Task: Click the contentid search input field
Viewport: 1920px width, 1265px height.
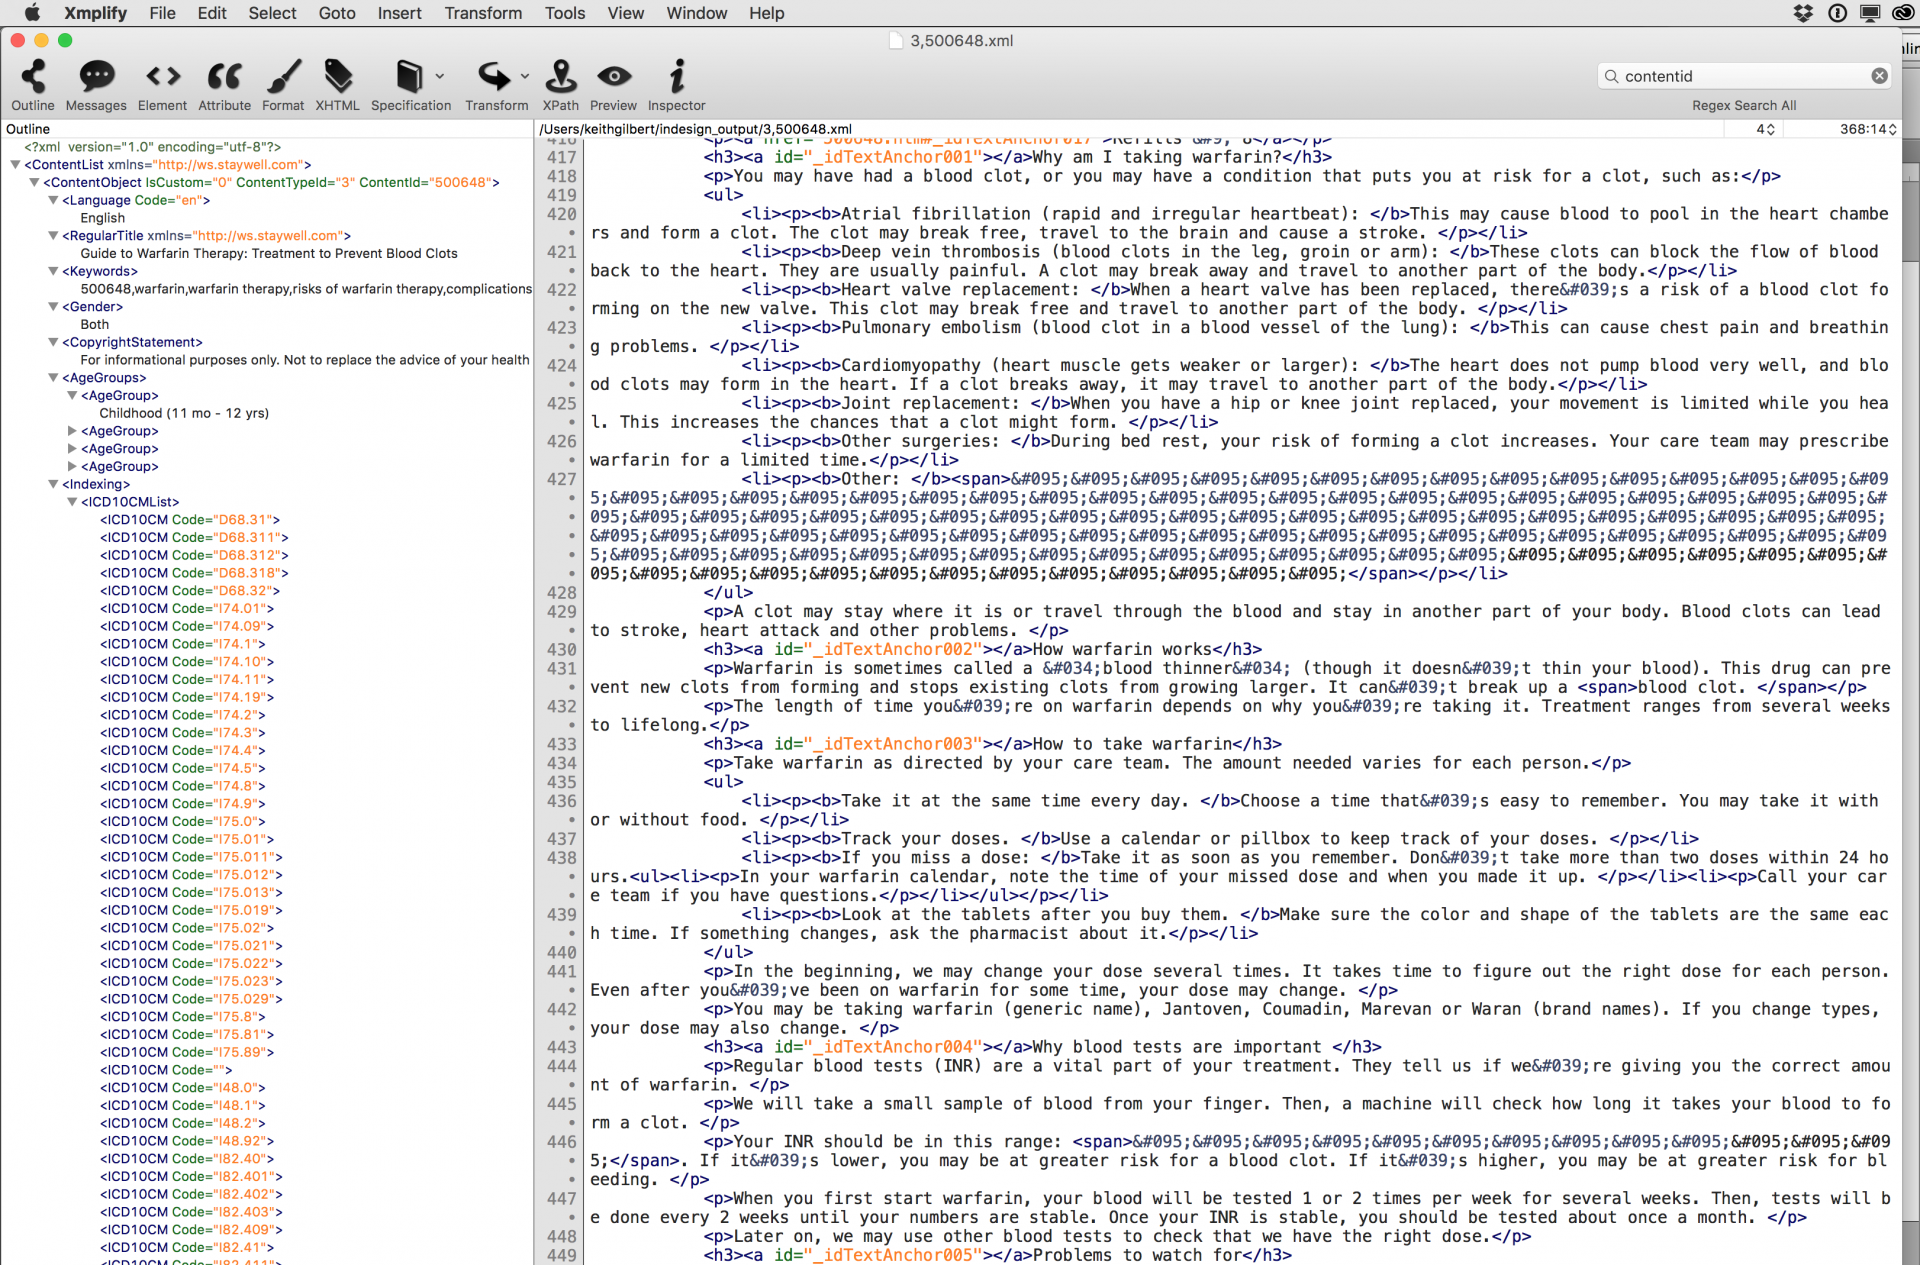Action: point(1740,76)
